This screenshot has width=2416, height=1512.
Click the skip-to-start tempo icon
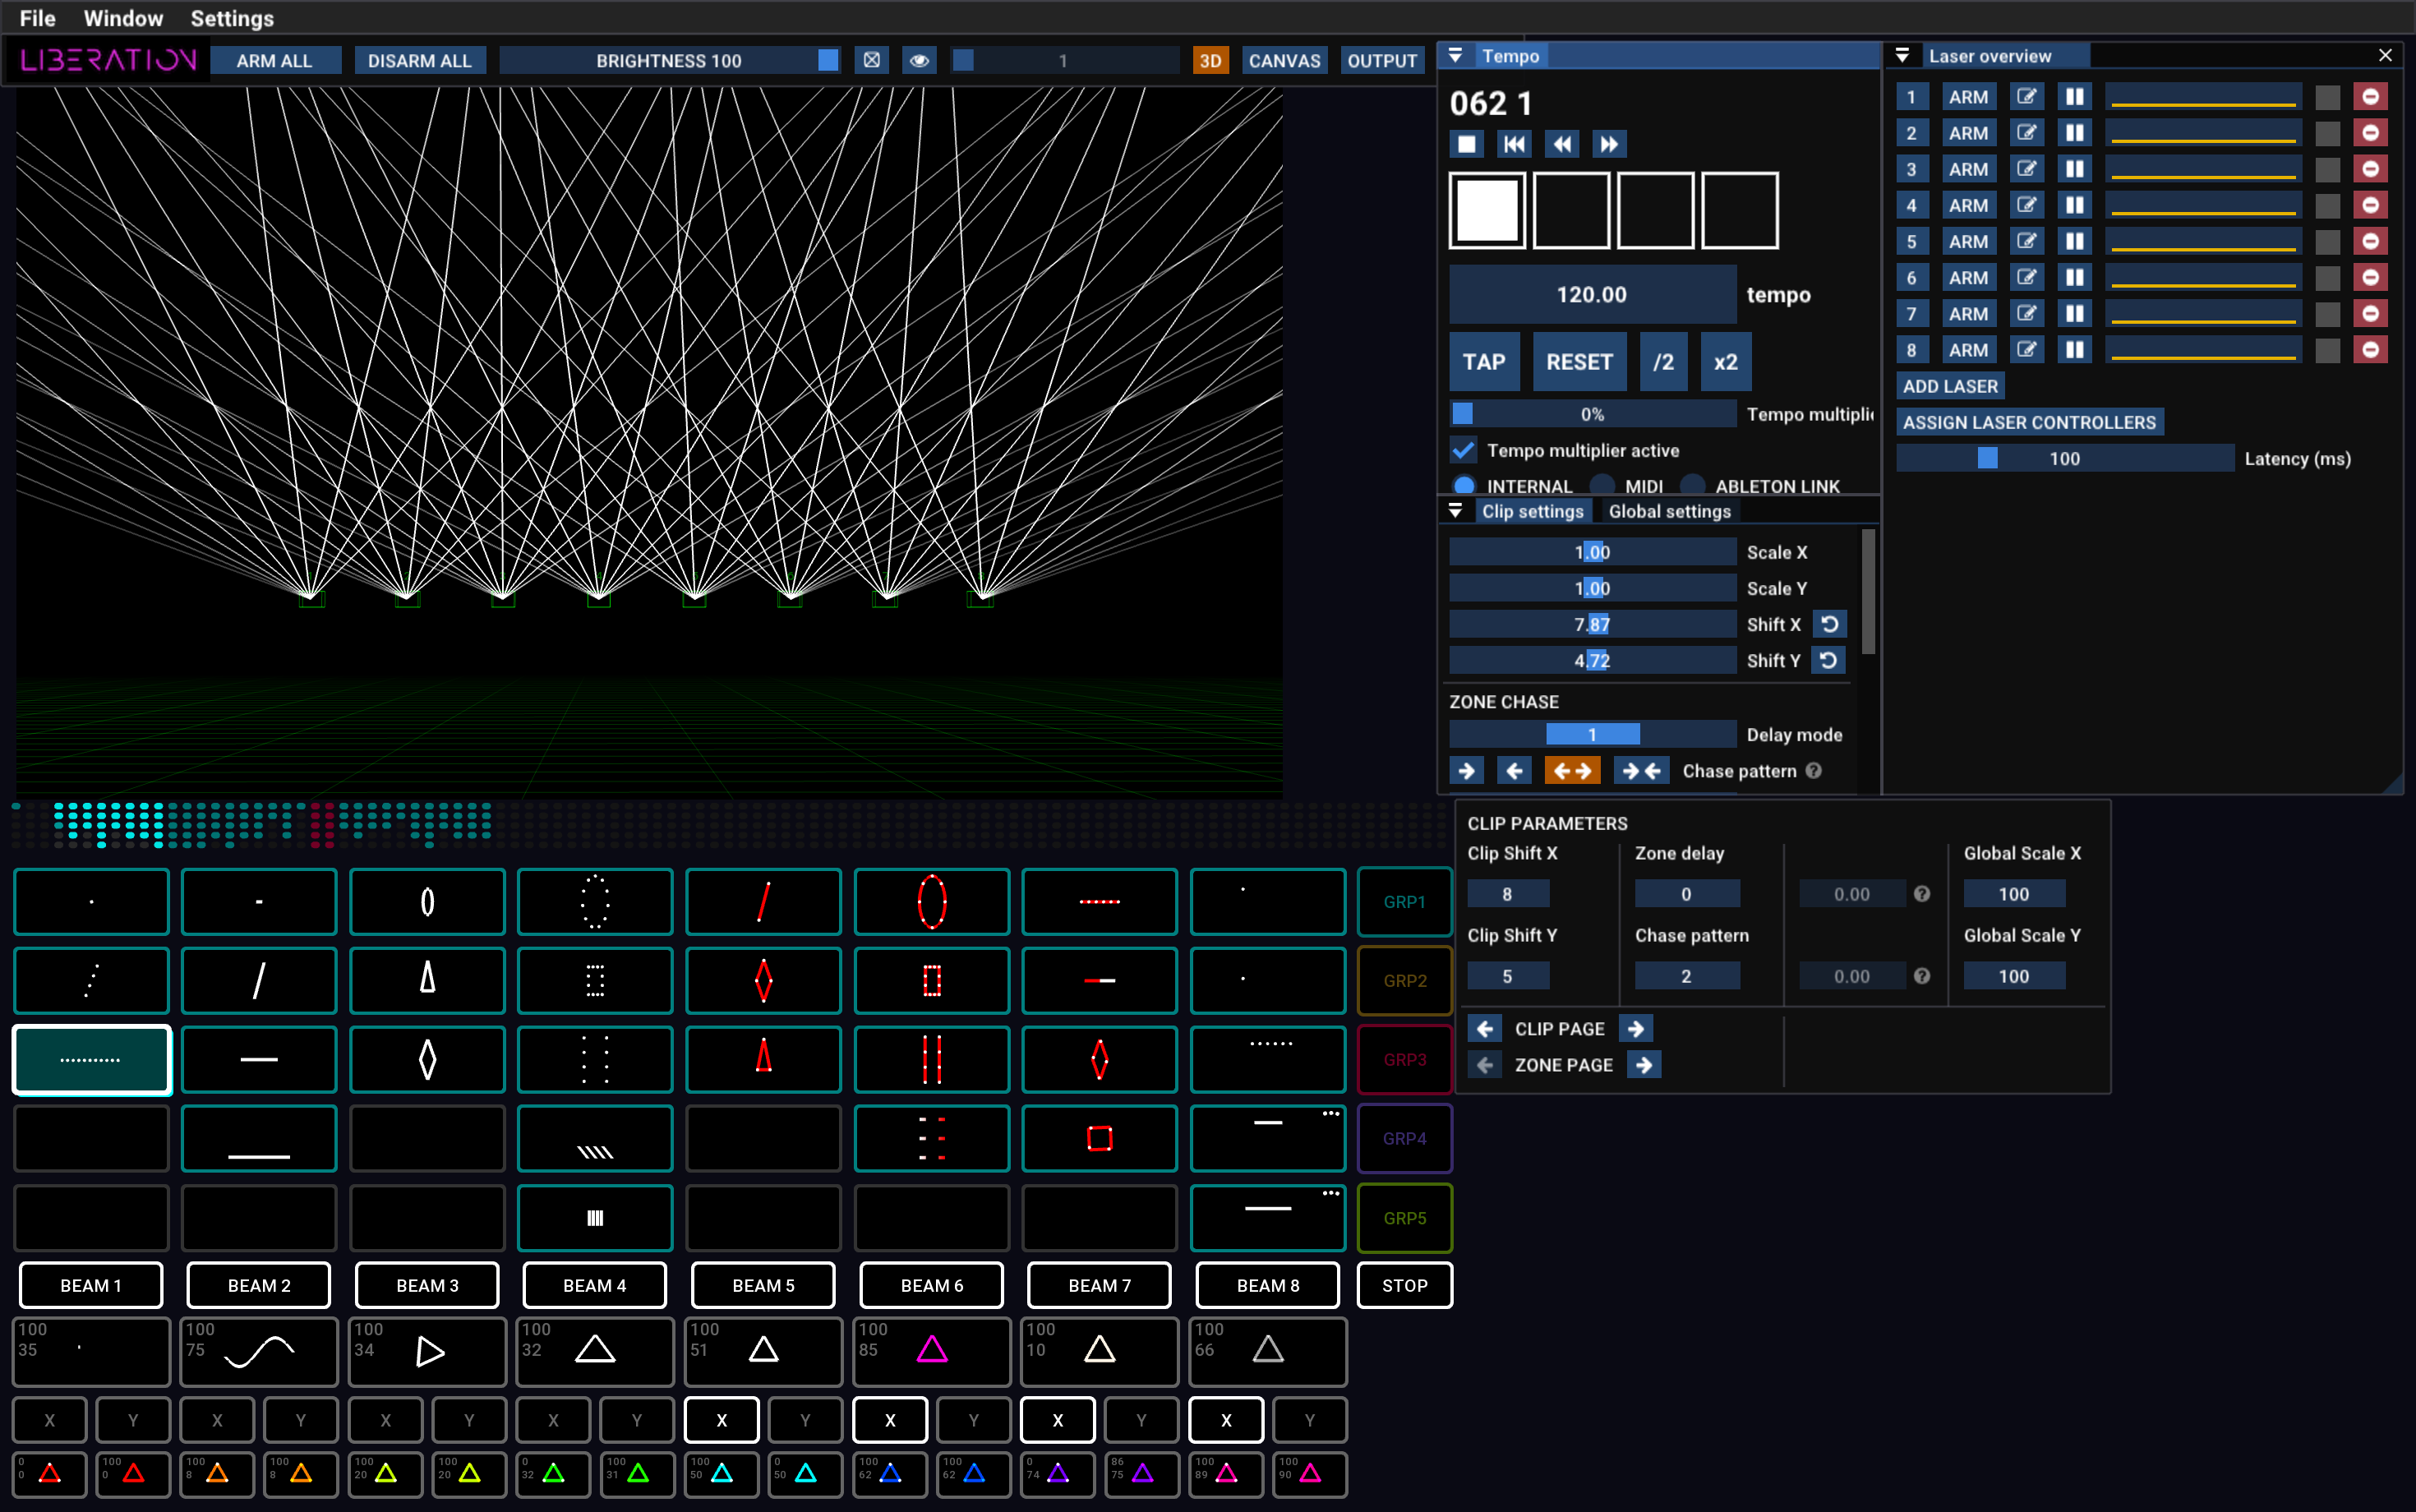coord(1514,144)
